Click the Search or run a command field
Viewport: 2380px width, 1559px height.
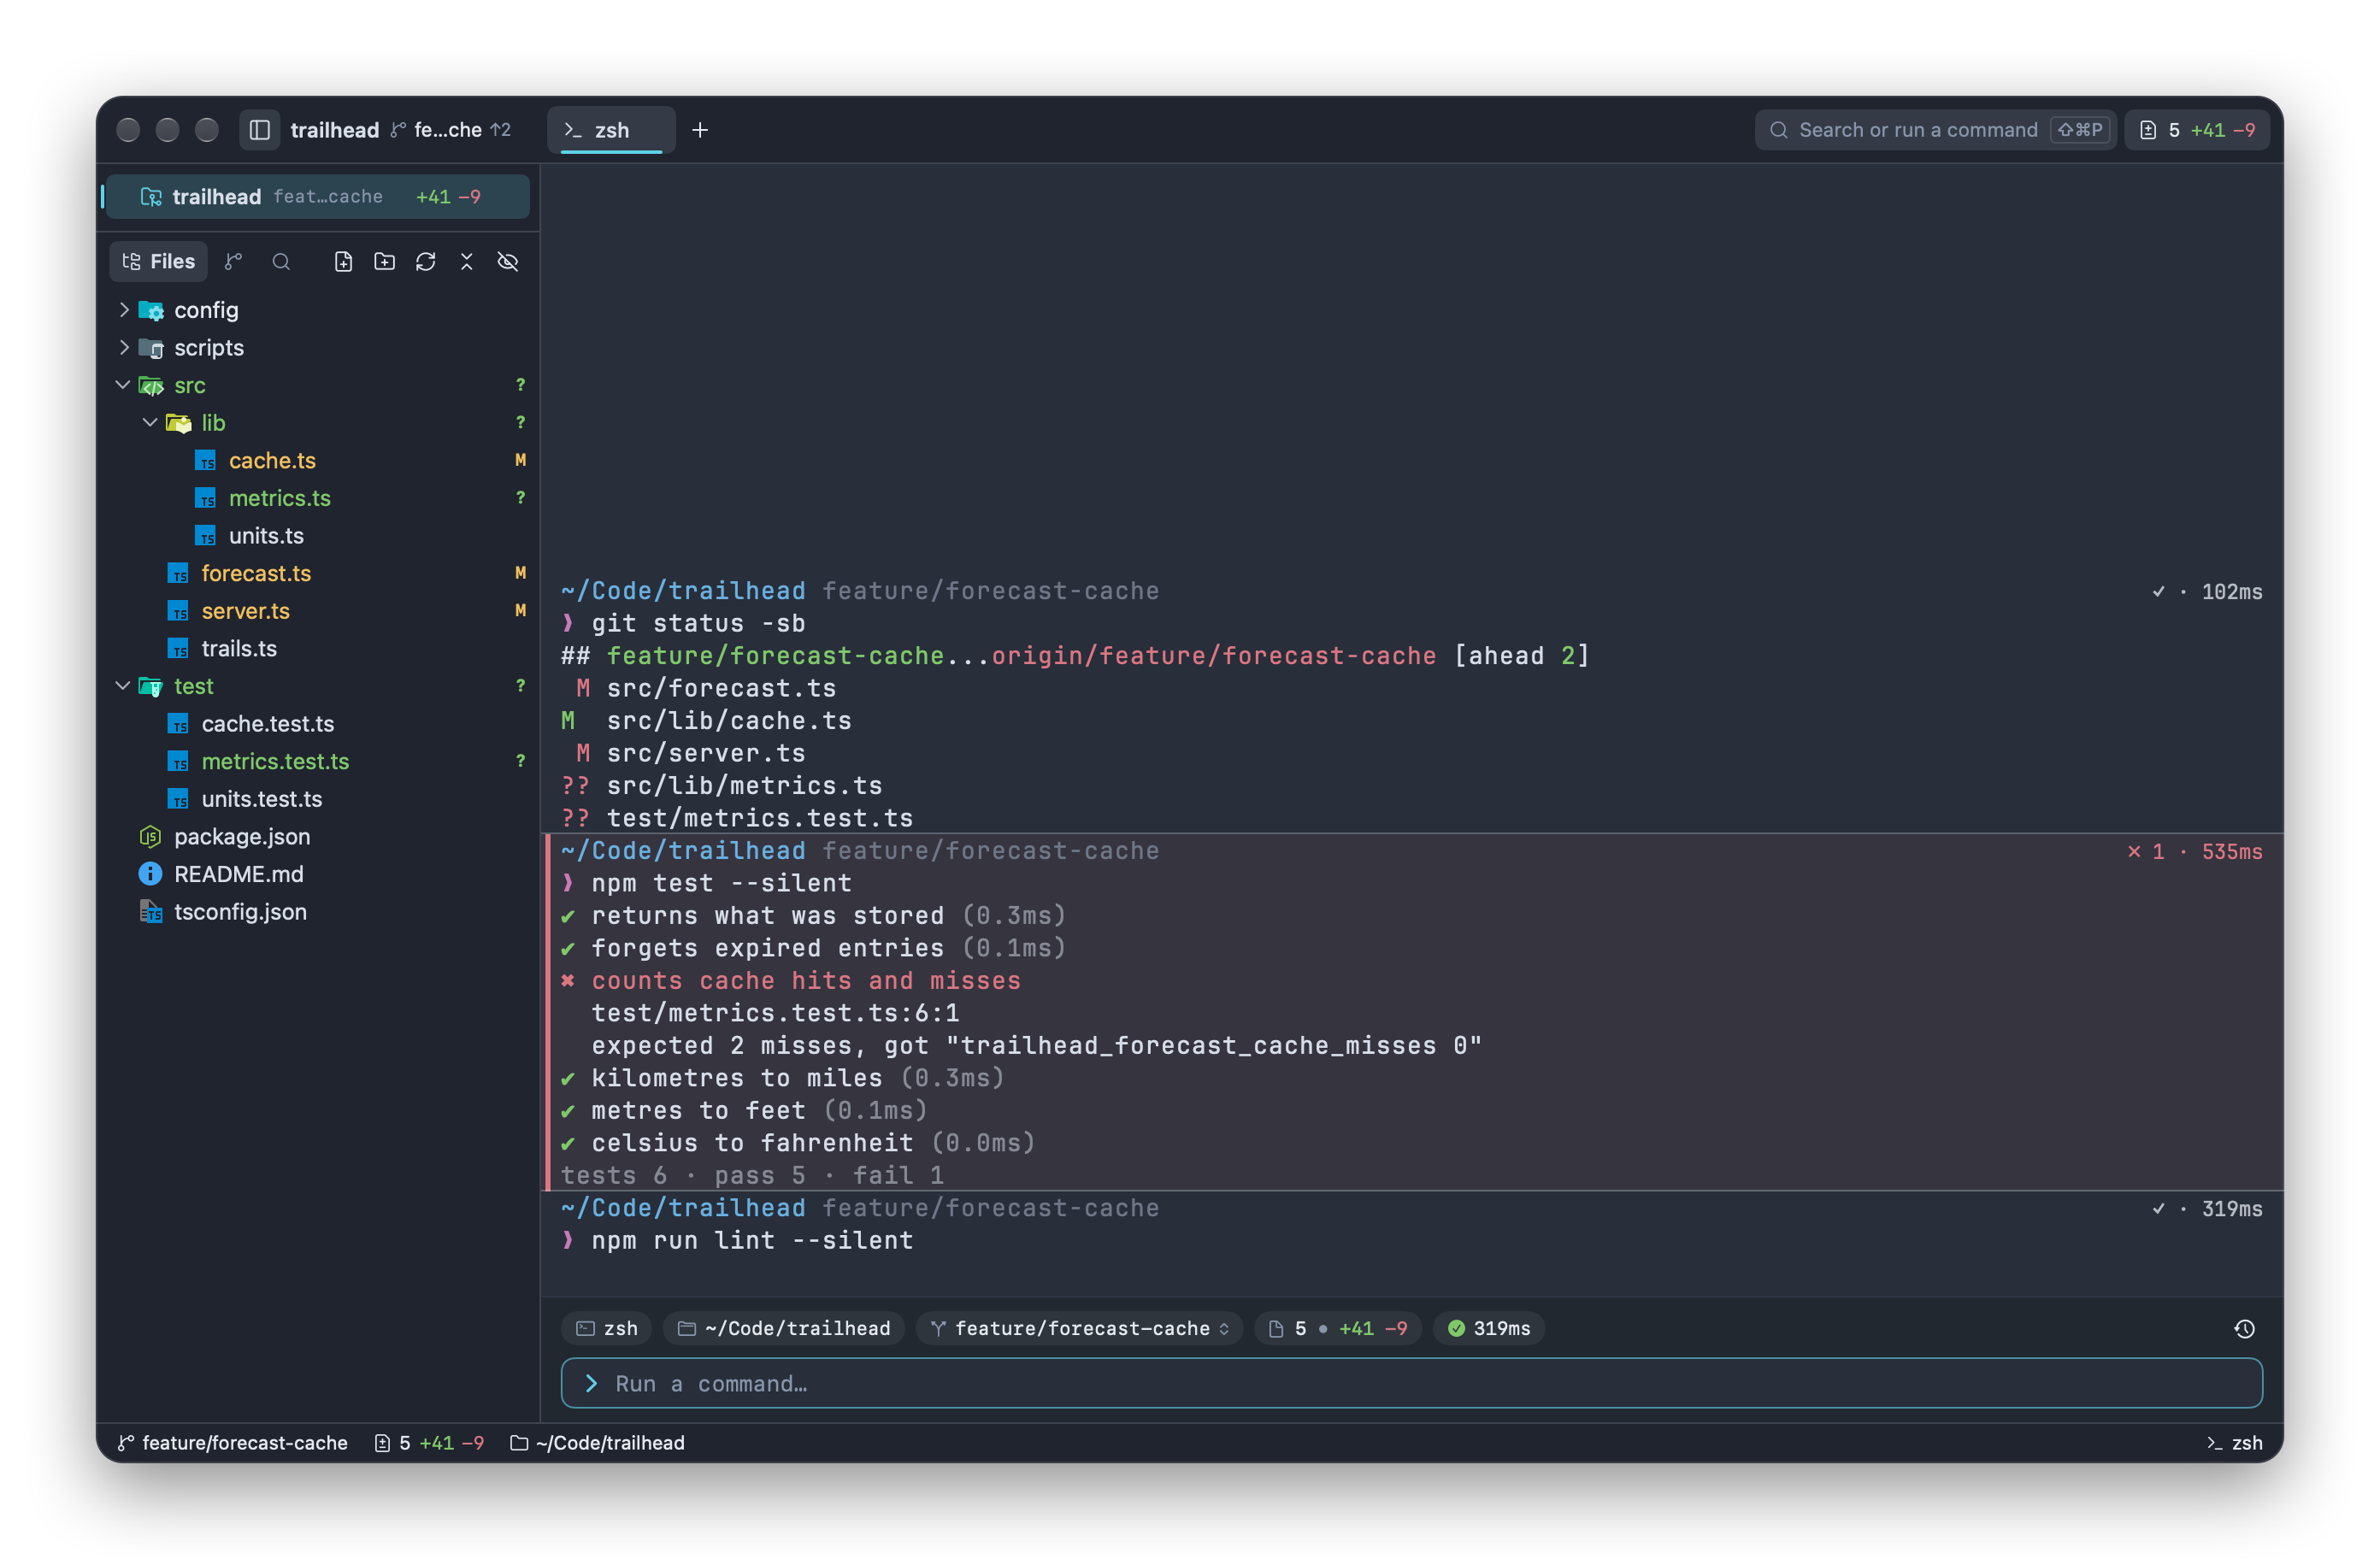tap(1935, 130)
